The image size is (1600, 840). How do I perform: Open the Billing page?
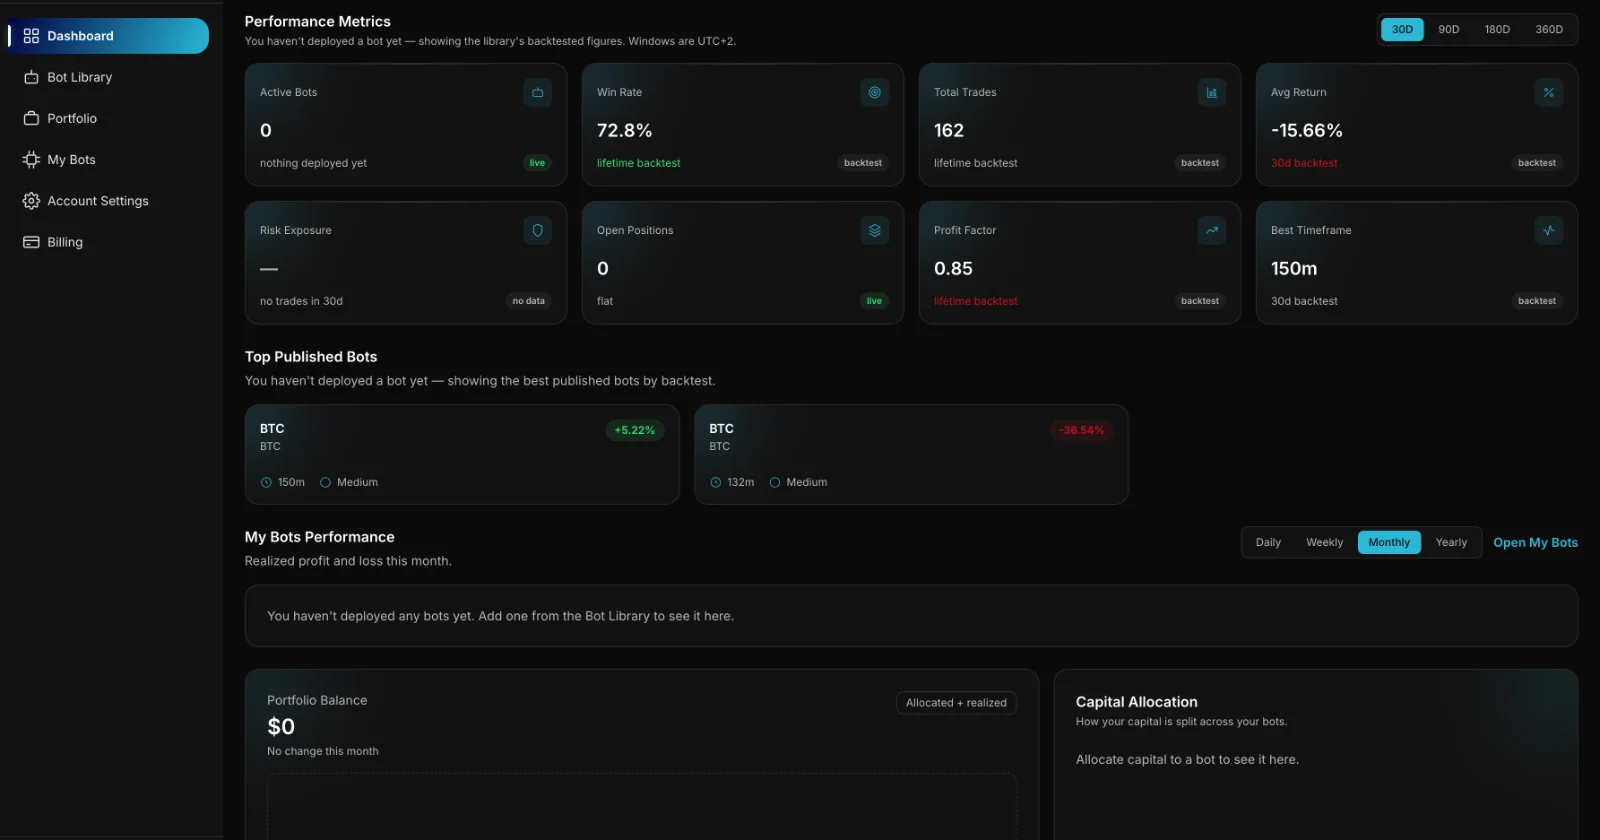[x=108, y=242]
